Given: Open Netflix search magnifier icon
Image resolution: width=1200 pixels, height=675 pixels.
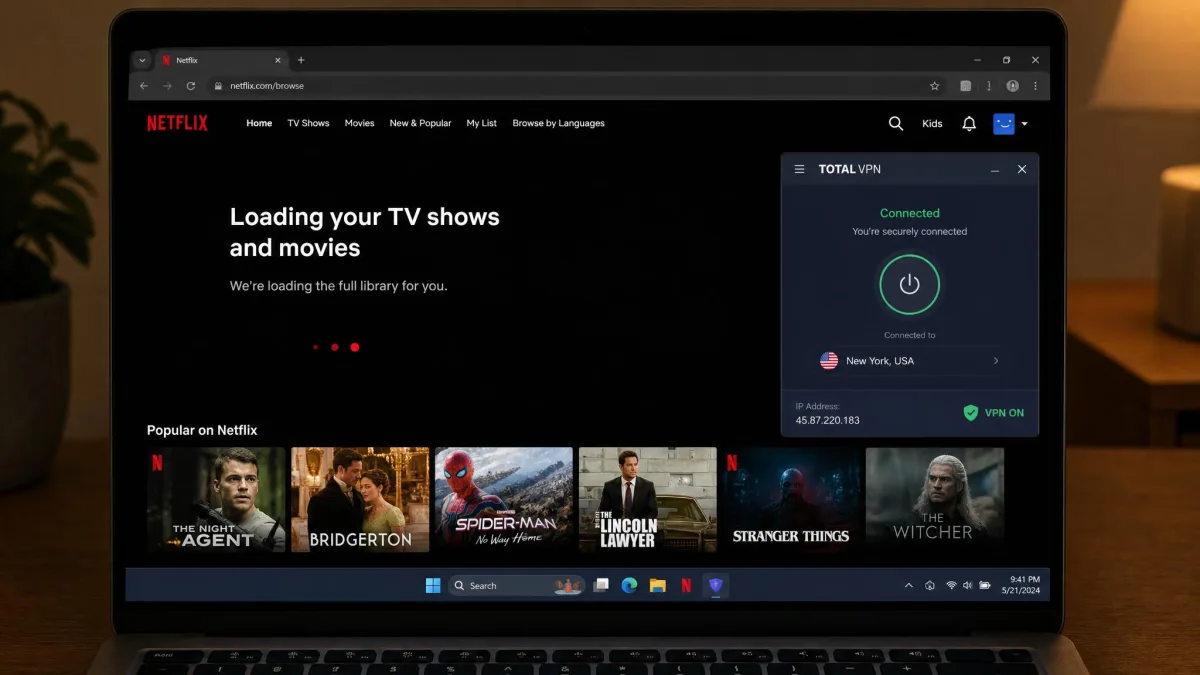Looking at the screenshot, I should tap(896, 123).
